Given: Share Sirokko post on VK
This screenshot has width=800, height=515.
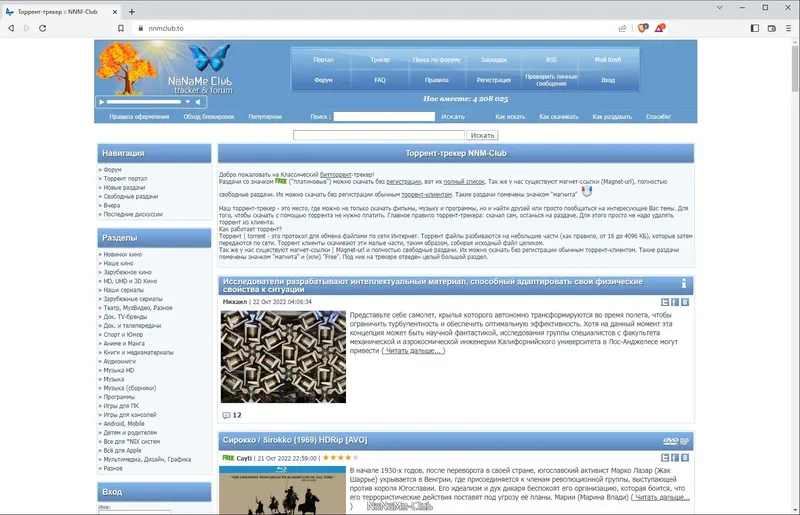Looking at the screenshot, I should click(x=685, y=457).
